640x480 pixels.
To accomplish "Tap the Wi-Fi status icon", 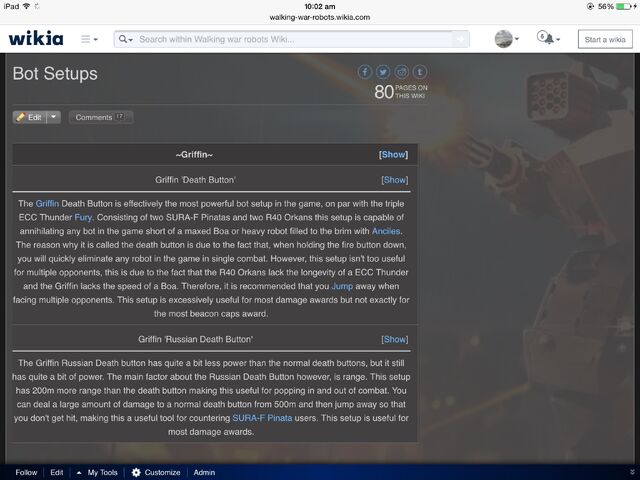I will [27, 6].
